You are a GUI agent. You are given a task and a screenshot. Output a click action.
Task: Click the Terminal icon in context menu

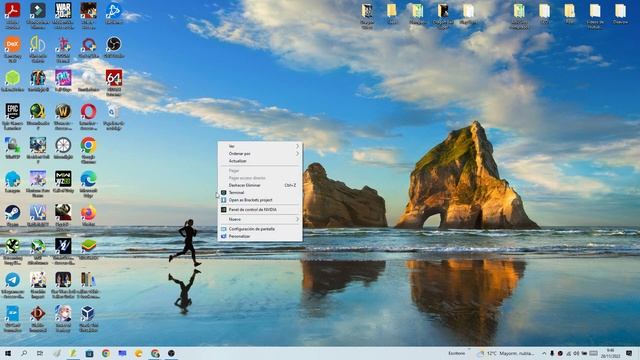point(223,192)
